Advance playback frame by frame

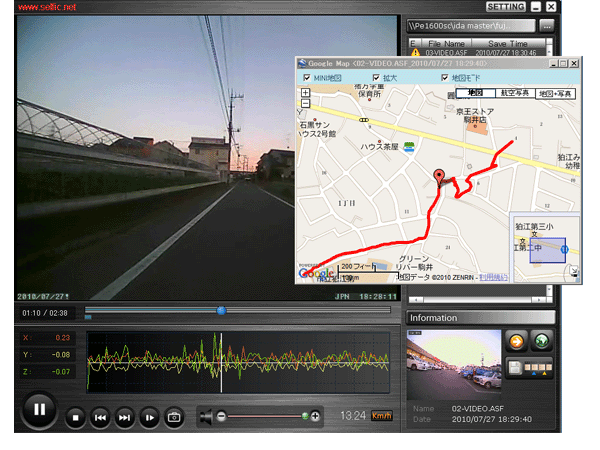(x=150, y=417)
